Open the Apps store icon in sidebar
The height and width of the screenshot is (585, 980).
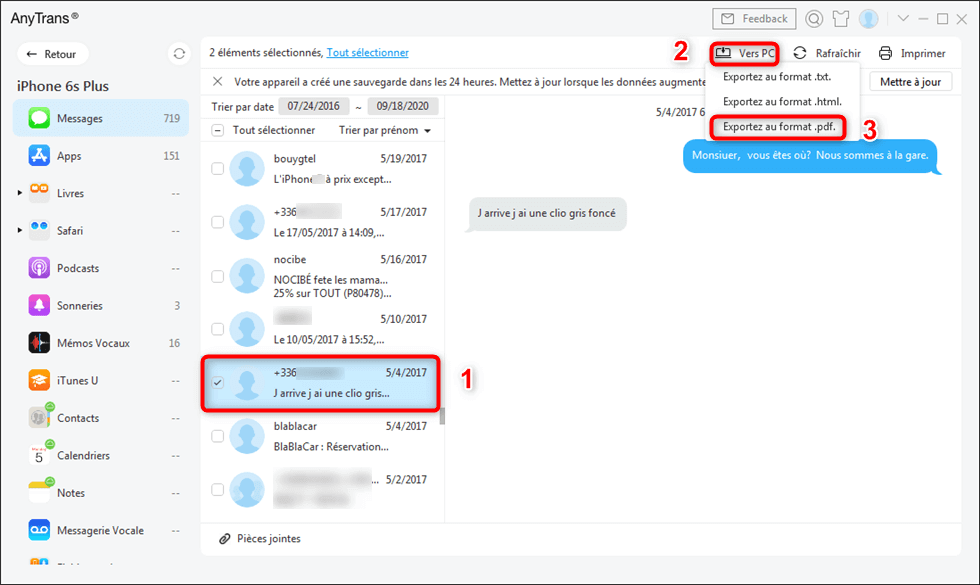(x=39, y=156)
